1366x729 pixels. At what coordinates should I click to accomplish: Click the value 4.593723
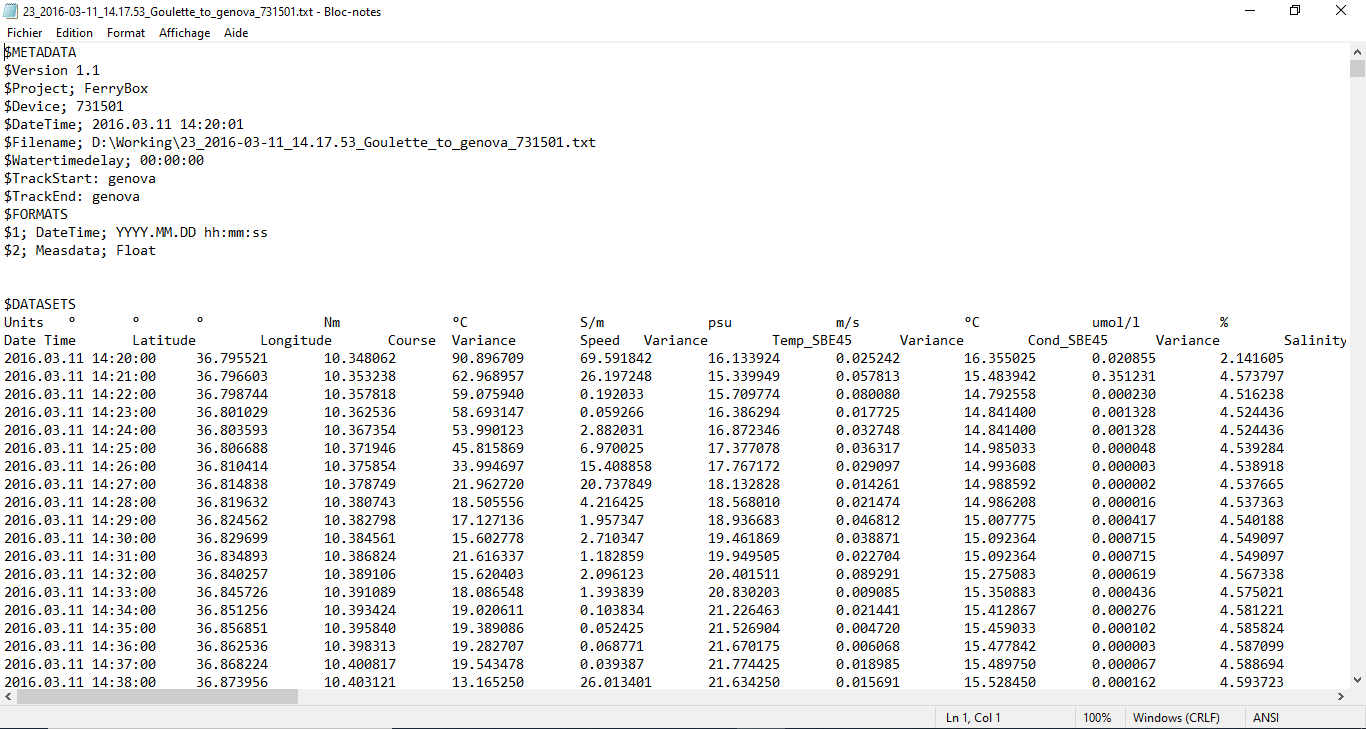coord(1252,682)
